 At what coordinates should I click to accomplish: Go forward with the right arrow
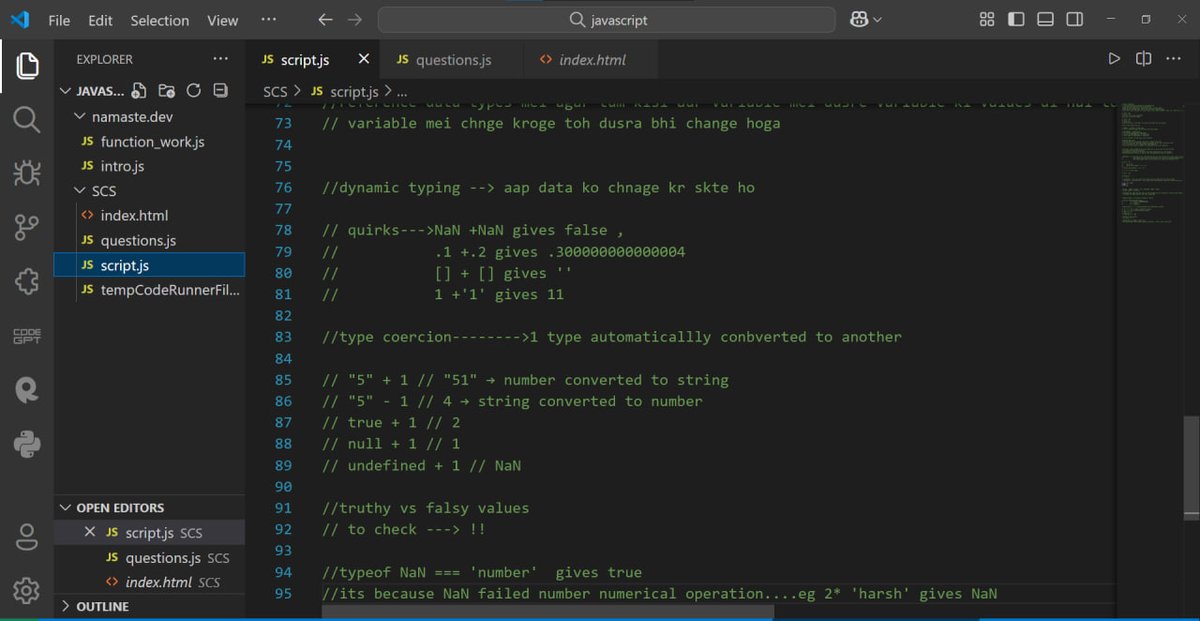(355, 20)
